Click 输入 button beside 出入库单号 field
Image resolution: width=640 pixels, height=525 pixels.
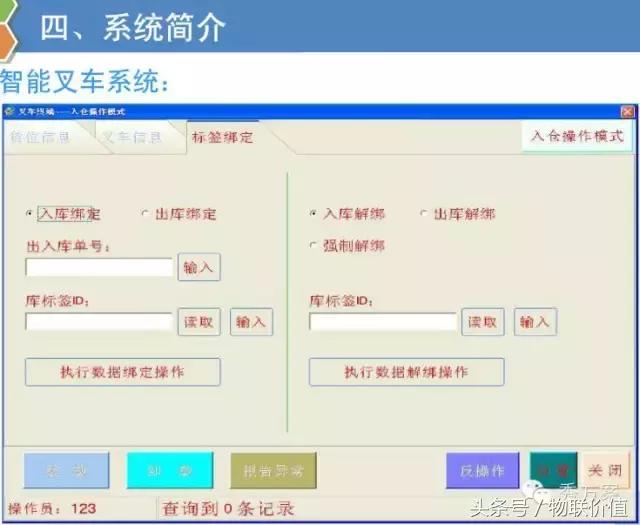199,268
